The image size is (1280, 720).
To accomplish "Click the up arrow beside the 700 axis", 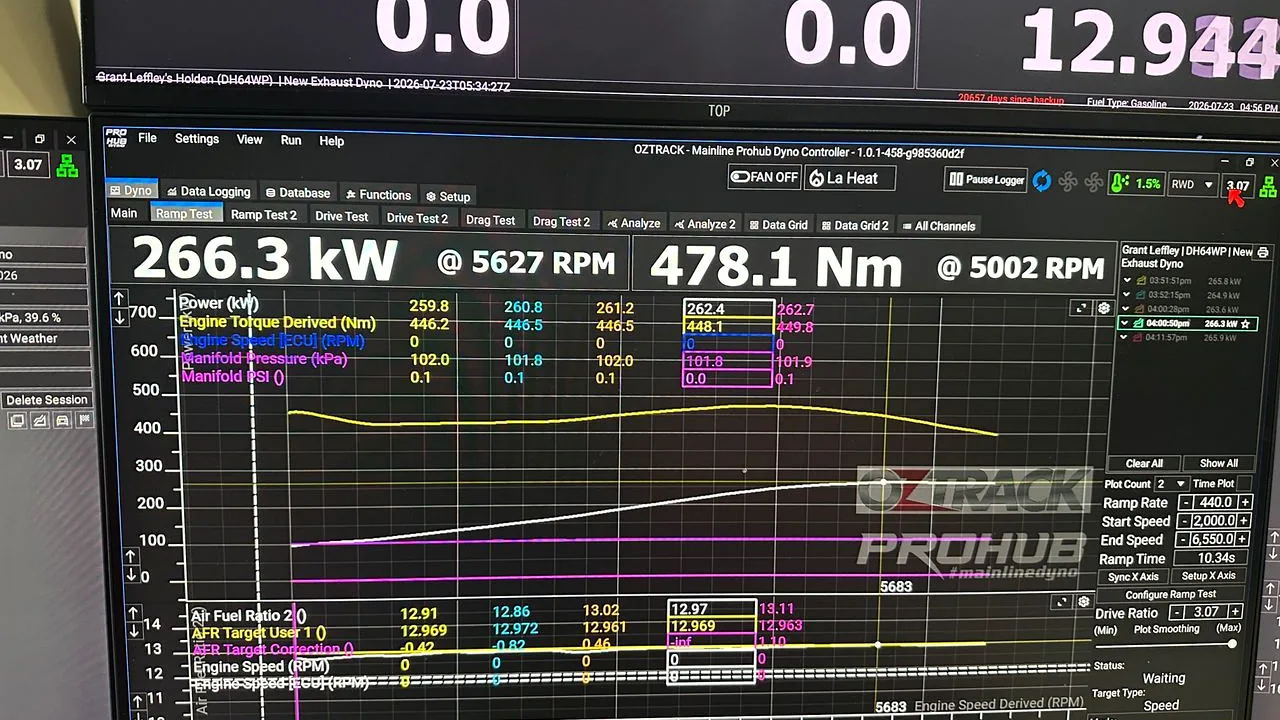I will [x=119, y=298].
